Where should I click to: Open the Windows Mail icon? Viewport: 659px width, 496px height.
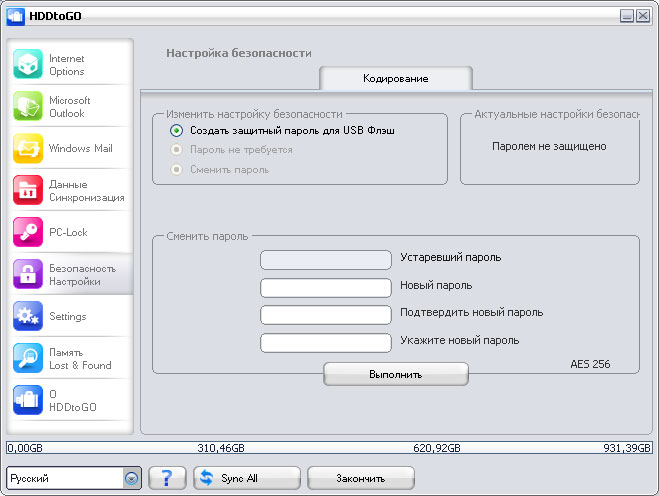point(28,149)
